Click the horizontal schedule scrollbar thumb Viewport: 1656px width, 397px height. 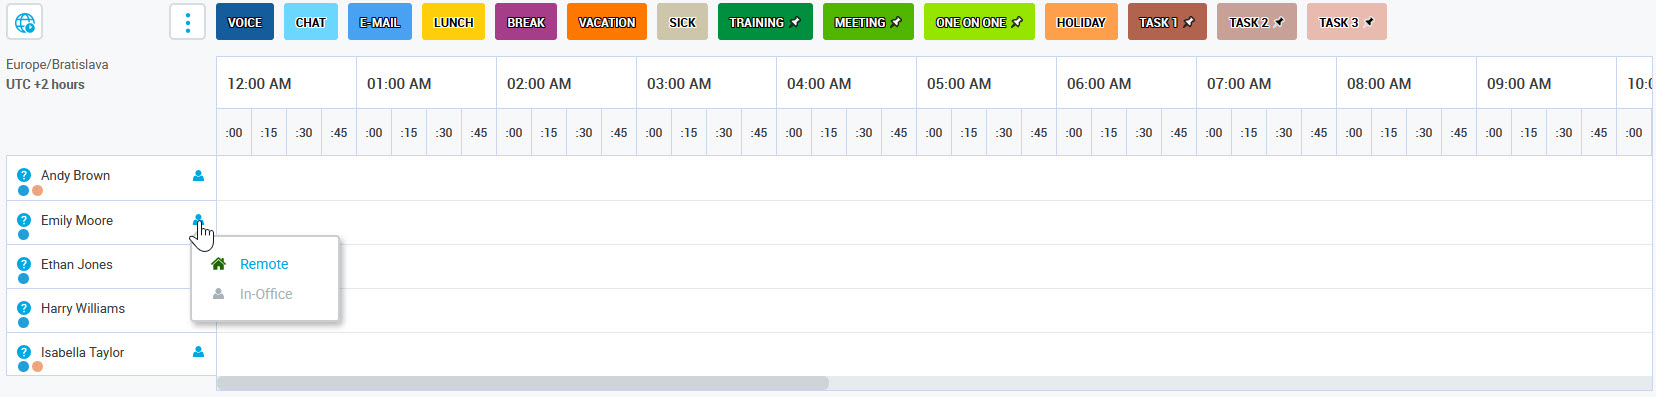coord(523,383)
